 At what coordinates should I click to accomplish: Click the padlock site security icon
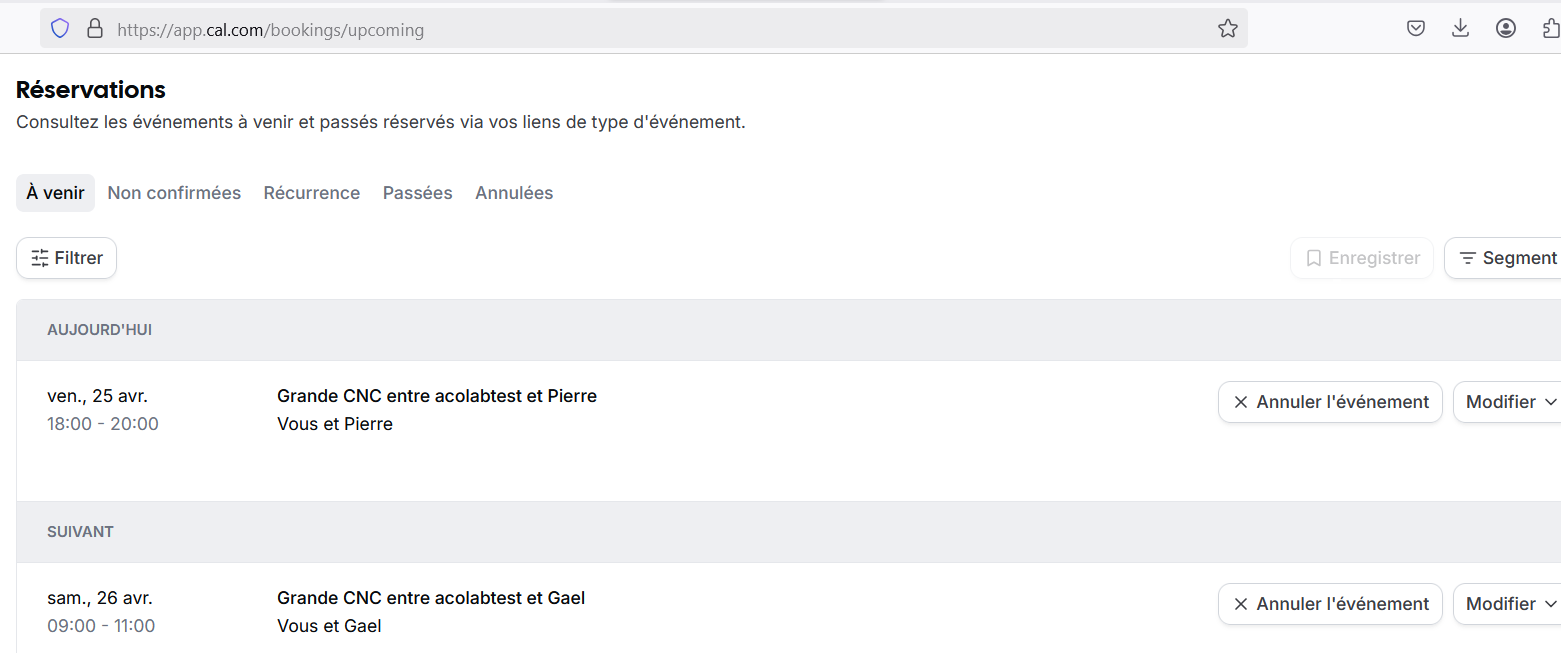(95, 29)
